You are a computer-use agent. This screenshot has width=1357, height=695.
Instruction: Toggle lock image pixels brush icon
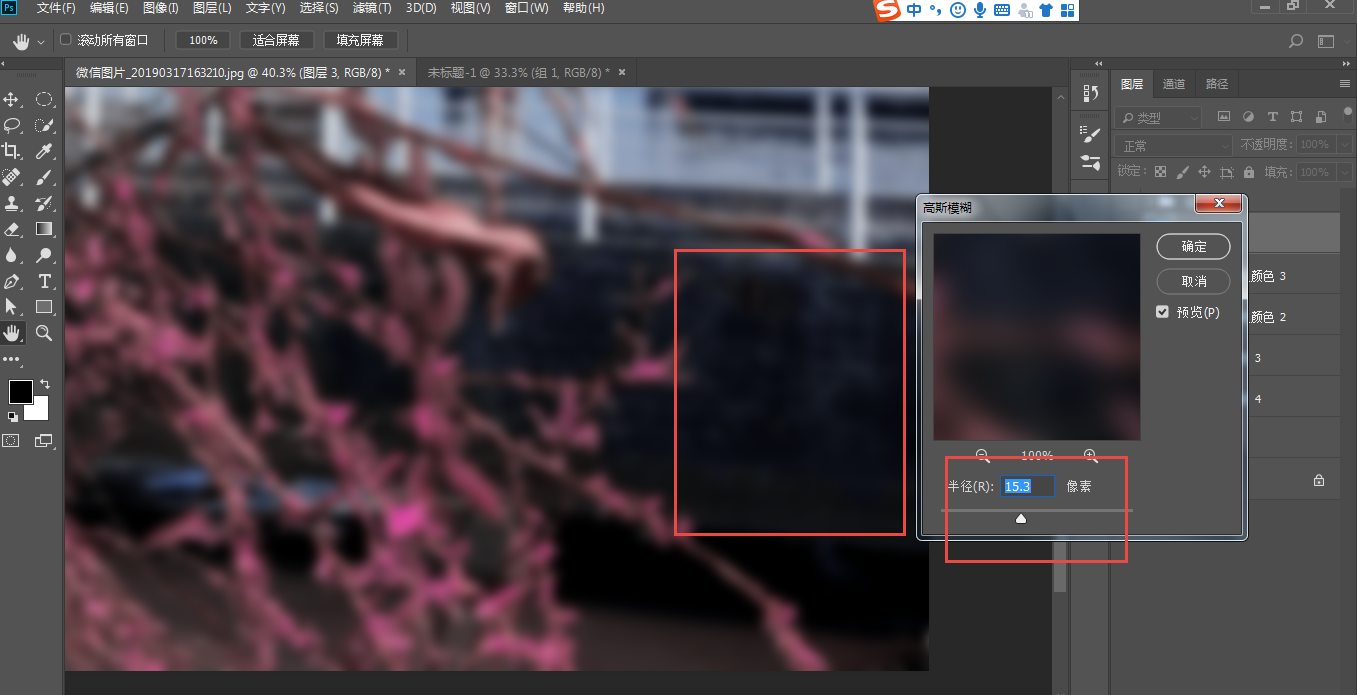[1182, 172]
